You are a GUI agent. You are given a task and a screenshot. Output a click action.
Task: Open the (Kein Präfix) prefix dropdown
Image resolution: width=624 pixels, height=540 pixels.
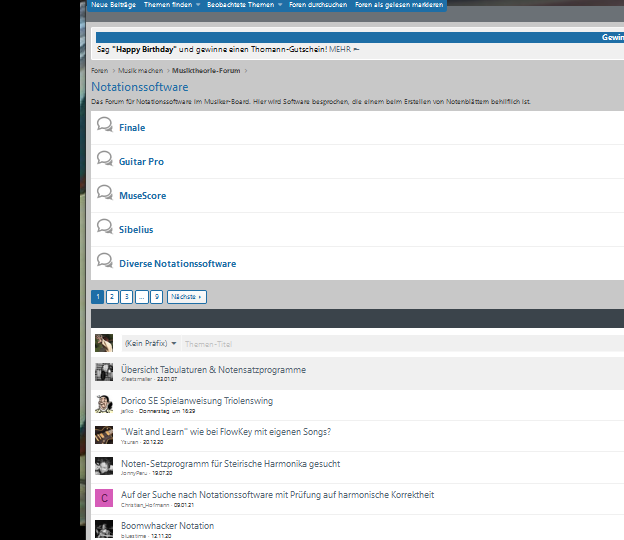point(150,343)
